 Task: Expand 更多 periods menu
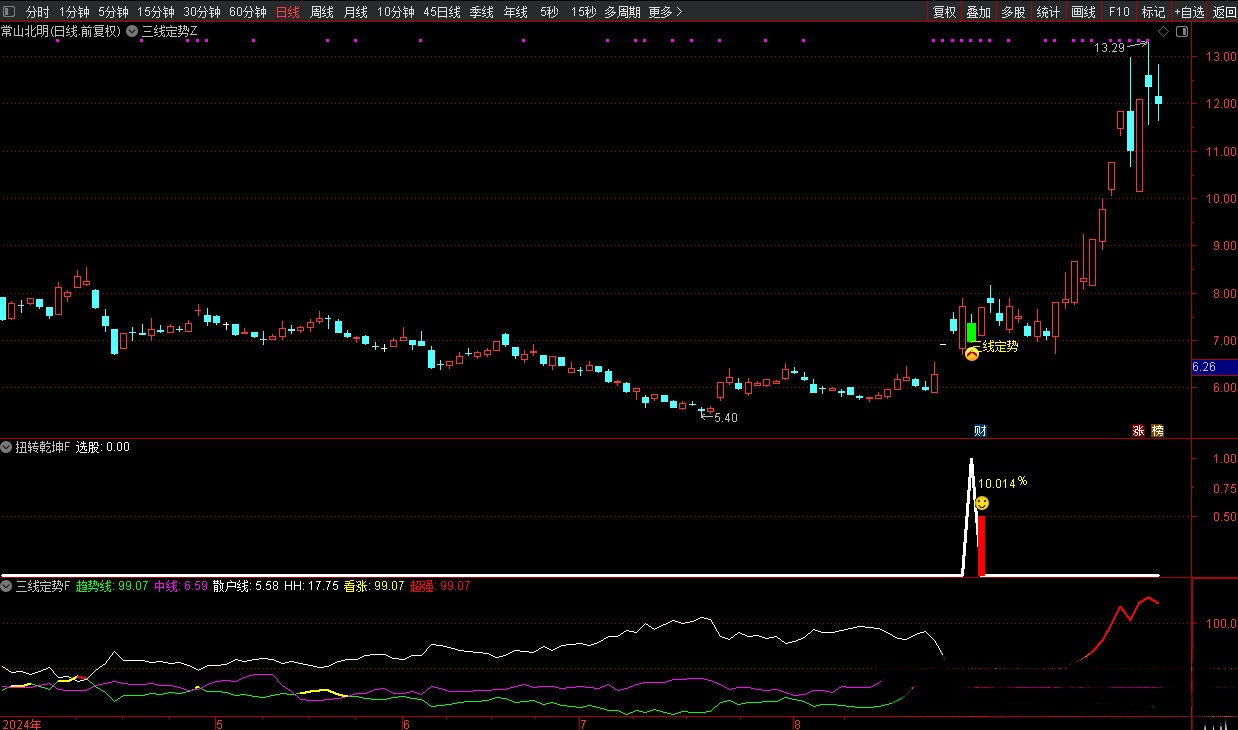pos(665,12)
